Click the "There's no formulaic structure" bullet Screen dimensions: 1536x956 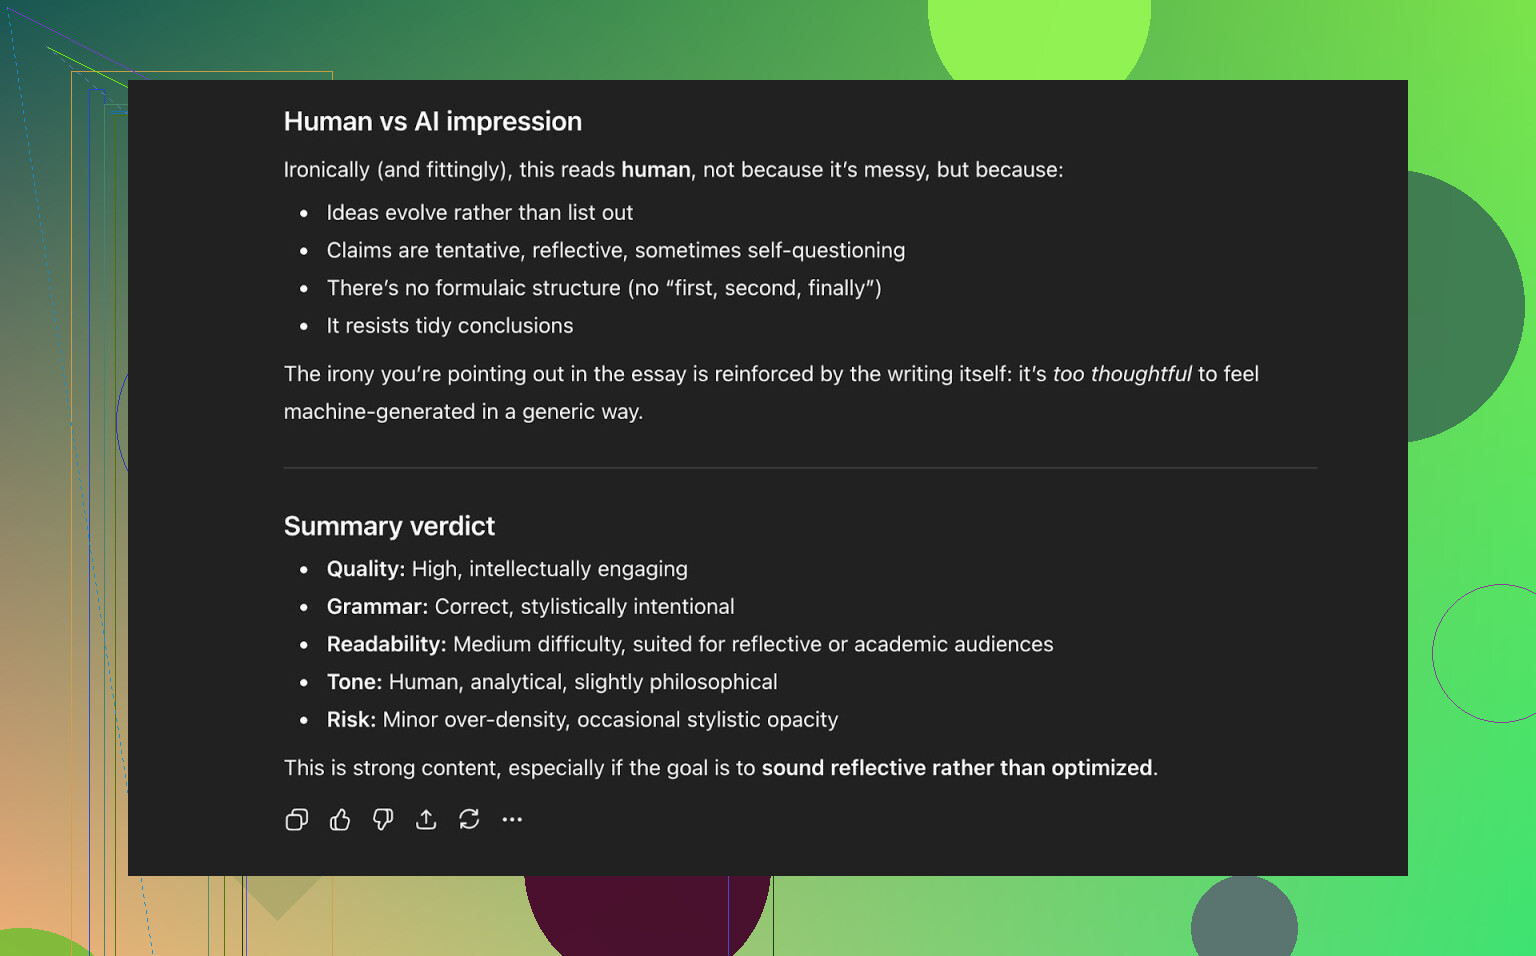603,289
